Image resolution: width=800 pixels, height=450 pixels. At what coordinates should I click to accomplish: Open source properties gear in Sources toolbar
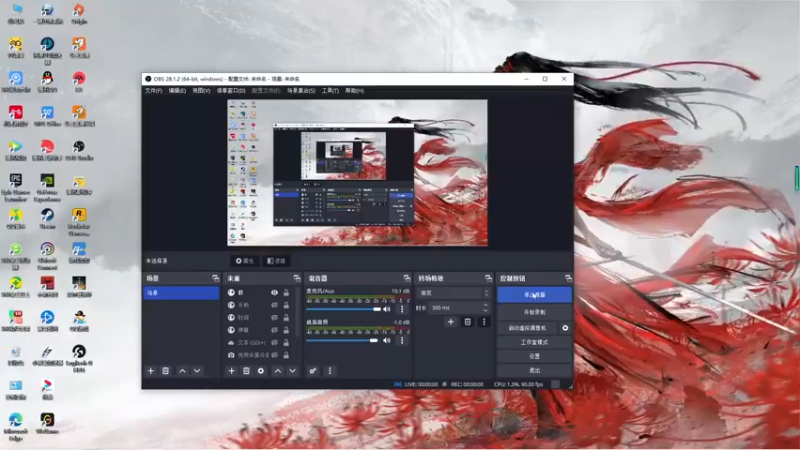pyautogui.click(x=261, y=371)
